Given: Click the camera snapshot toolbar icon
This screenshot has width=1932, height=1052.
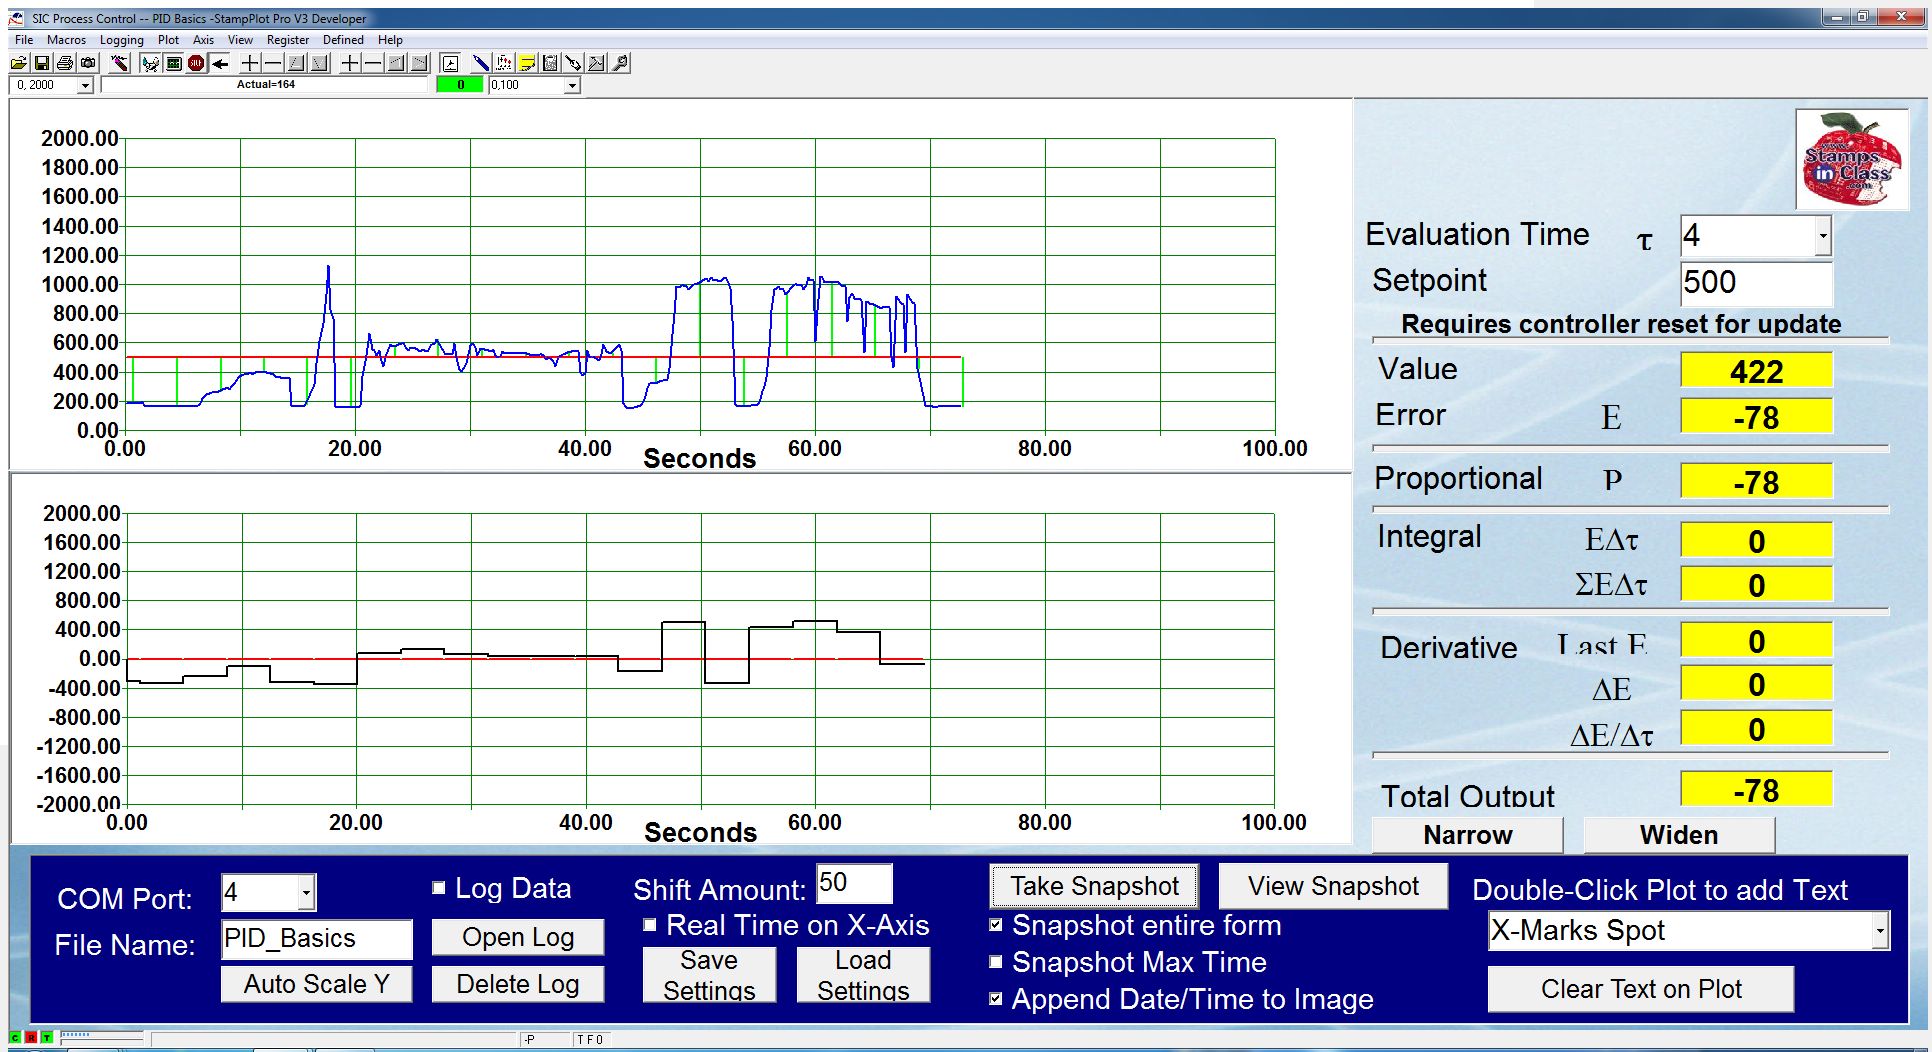Looking at the screenshot, I should (88, 63).
